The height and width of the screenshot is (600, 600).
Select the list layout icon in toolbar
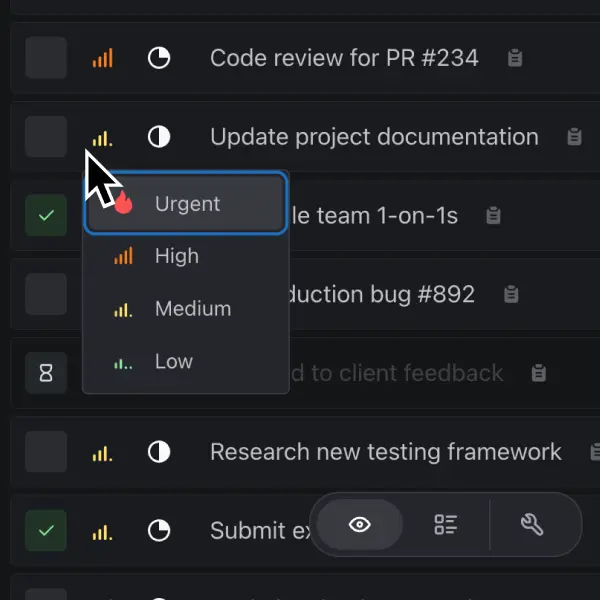pos(446,525)
